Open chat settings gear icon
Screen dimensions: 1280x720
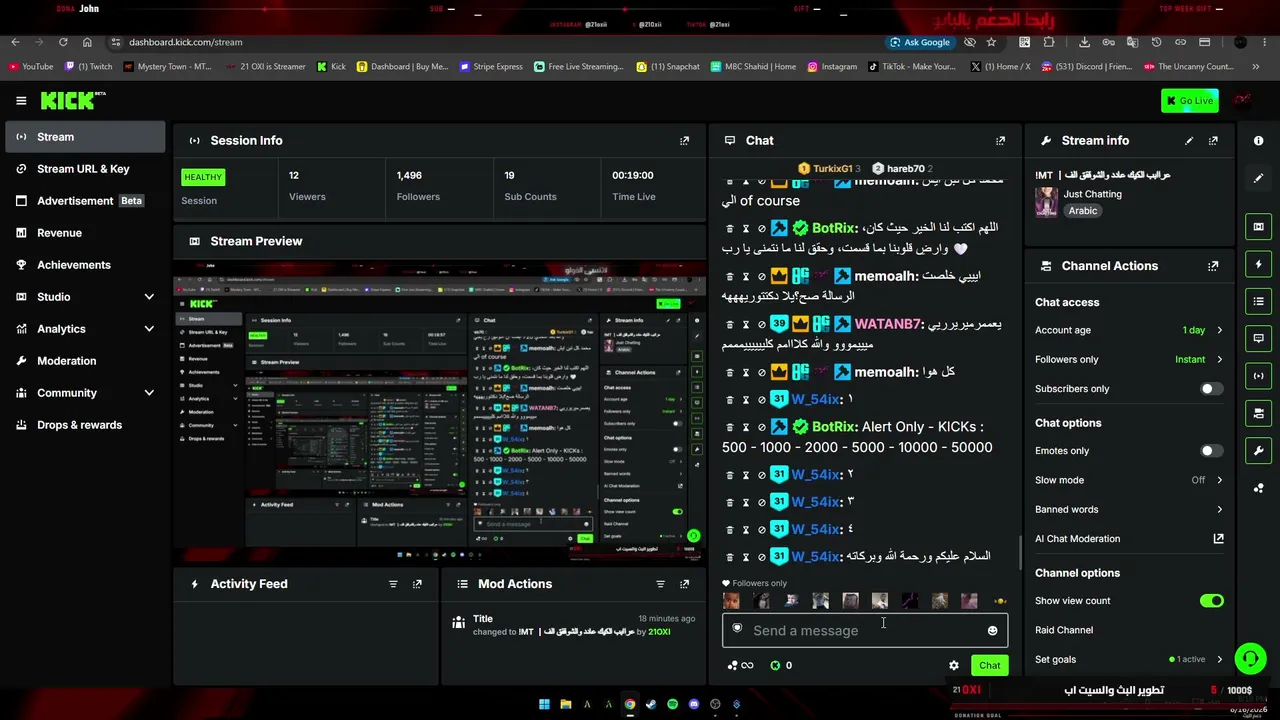point(953,665)
